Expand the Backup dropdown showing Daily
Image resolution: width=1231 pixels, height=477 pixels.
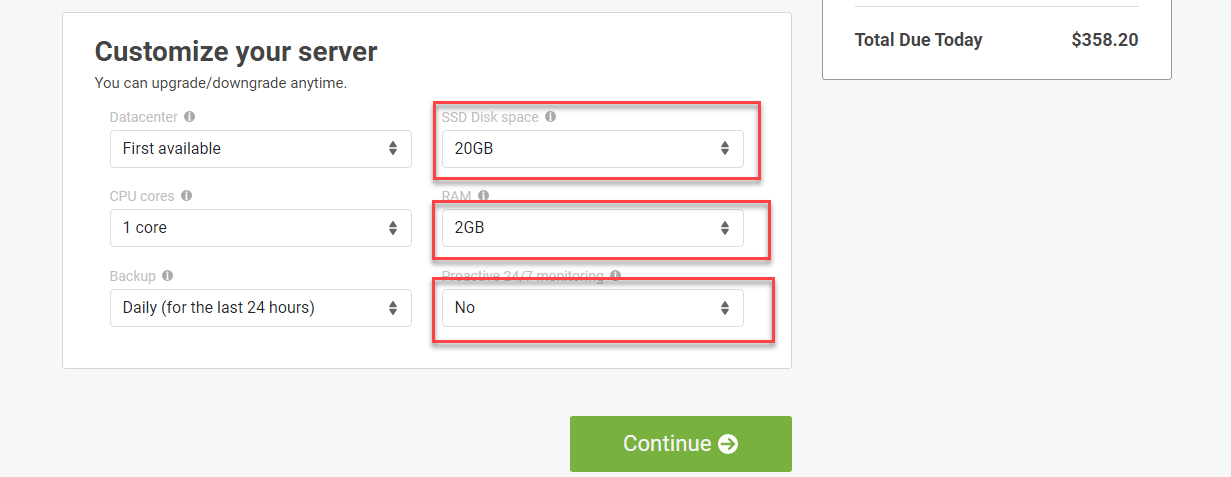(261, 308)
